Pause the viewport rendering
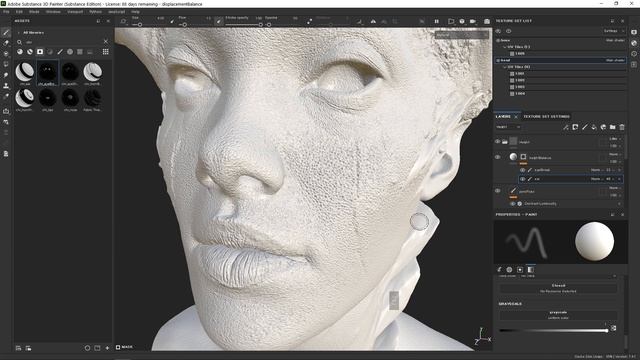Screen dimensions: 640x360 436,21
